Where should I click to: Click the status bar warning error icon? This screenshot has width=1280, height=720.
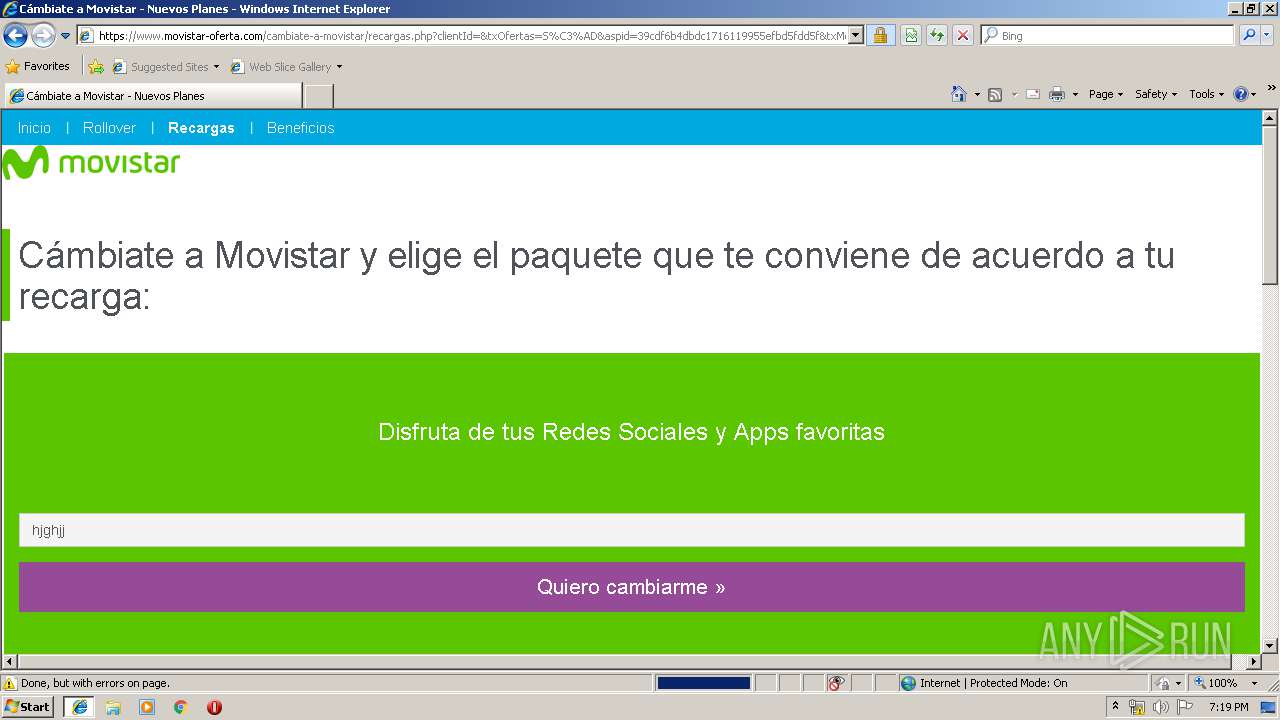pos(10,683)
